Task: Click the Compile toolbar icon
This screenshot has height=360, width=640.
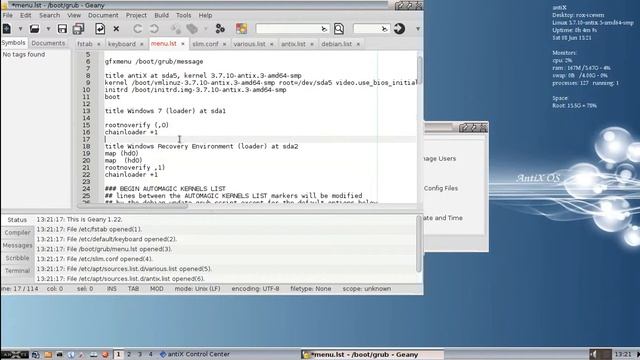Action: 176,29
